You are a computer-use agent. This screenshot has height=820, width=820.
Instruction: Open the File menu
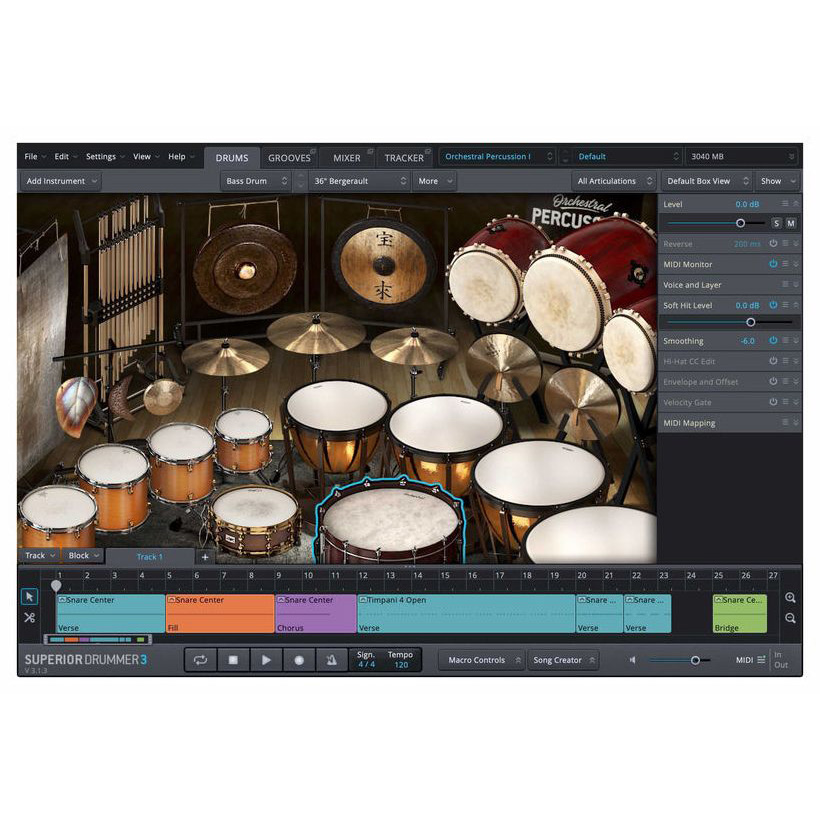tap(35, 156)
